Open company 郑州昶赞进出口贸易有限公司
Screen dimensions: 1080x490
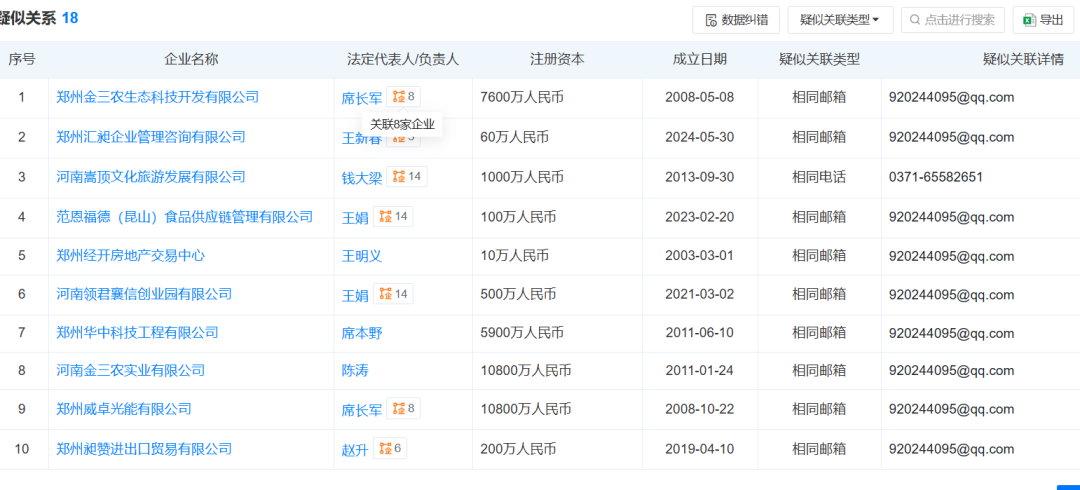(144, 449)
